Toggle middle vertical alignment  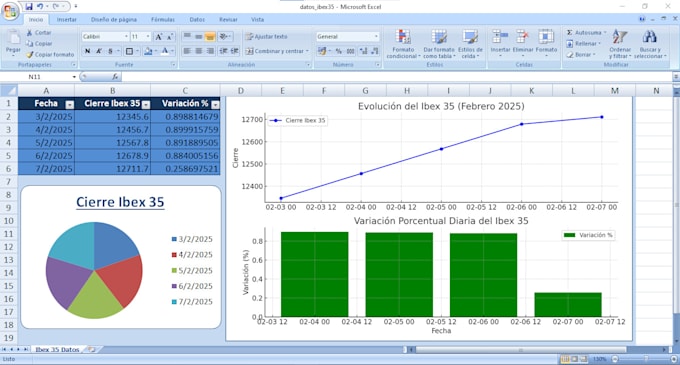tap(199, 37)
